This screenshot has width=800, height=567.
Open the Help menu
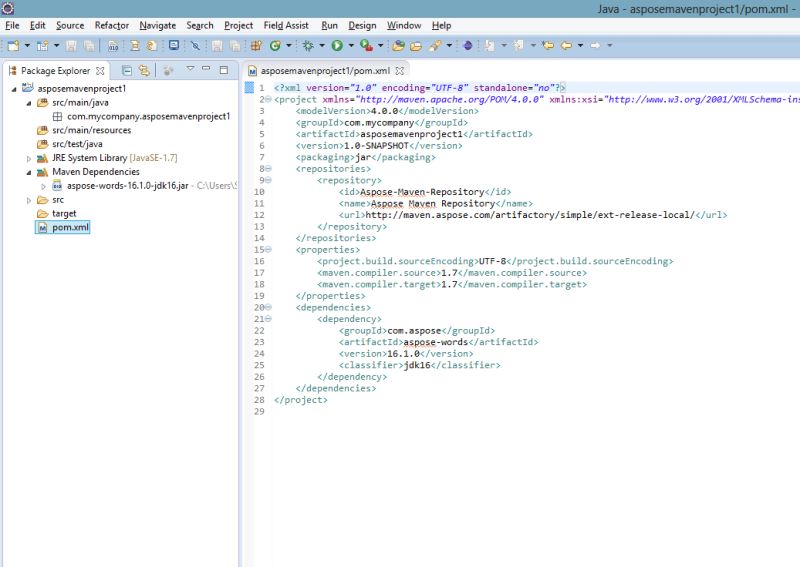pos(441,26)
